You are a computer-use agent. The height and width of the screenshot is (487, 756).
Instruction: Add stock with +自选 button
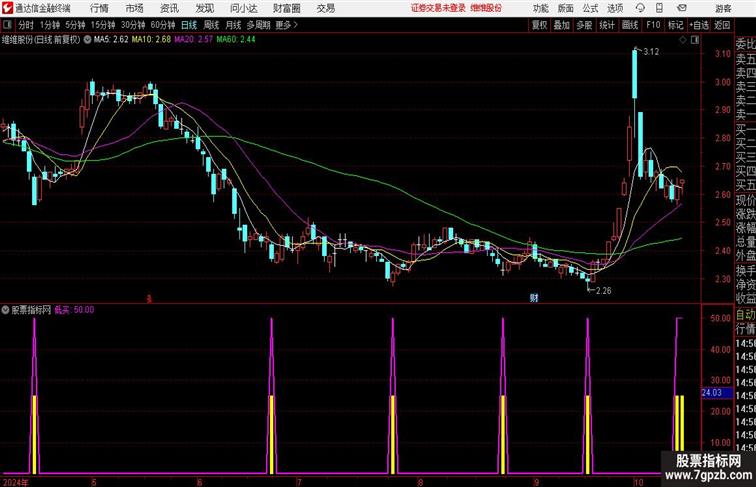tap(699, 25)
